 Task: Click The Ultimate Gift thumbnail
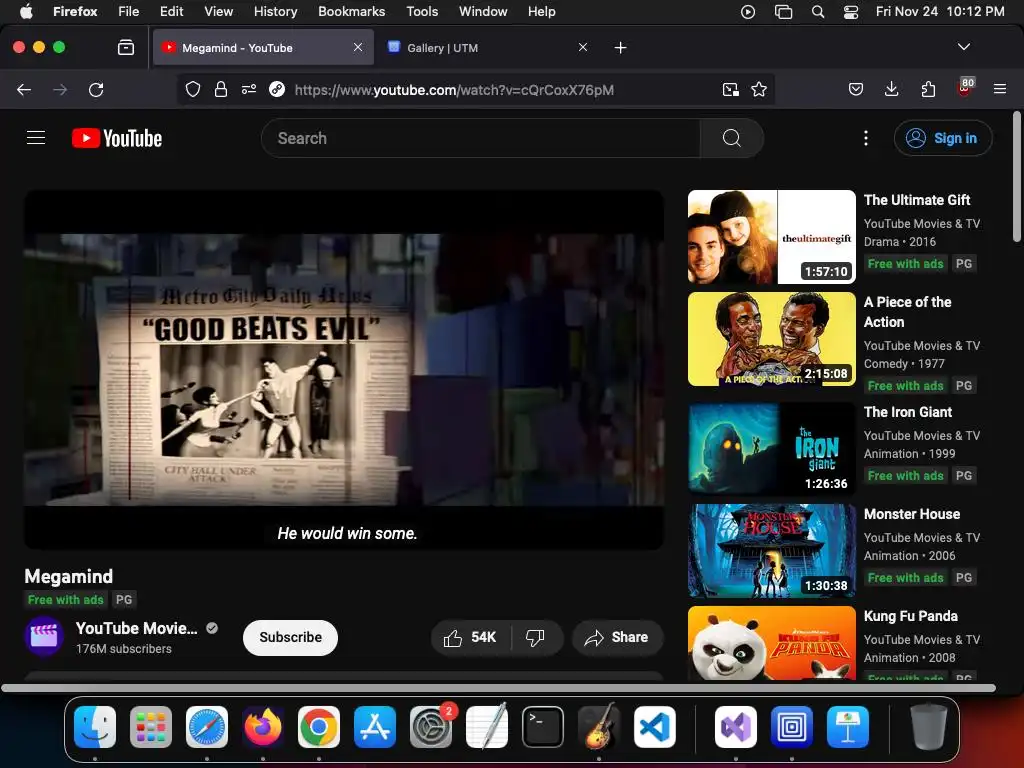(771, 237)
